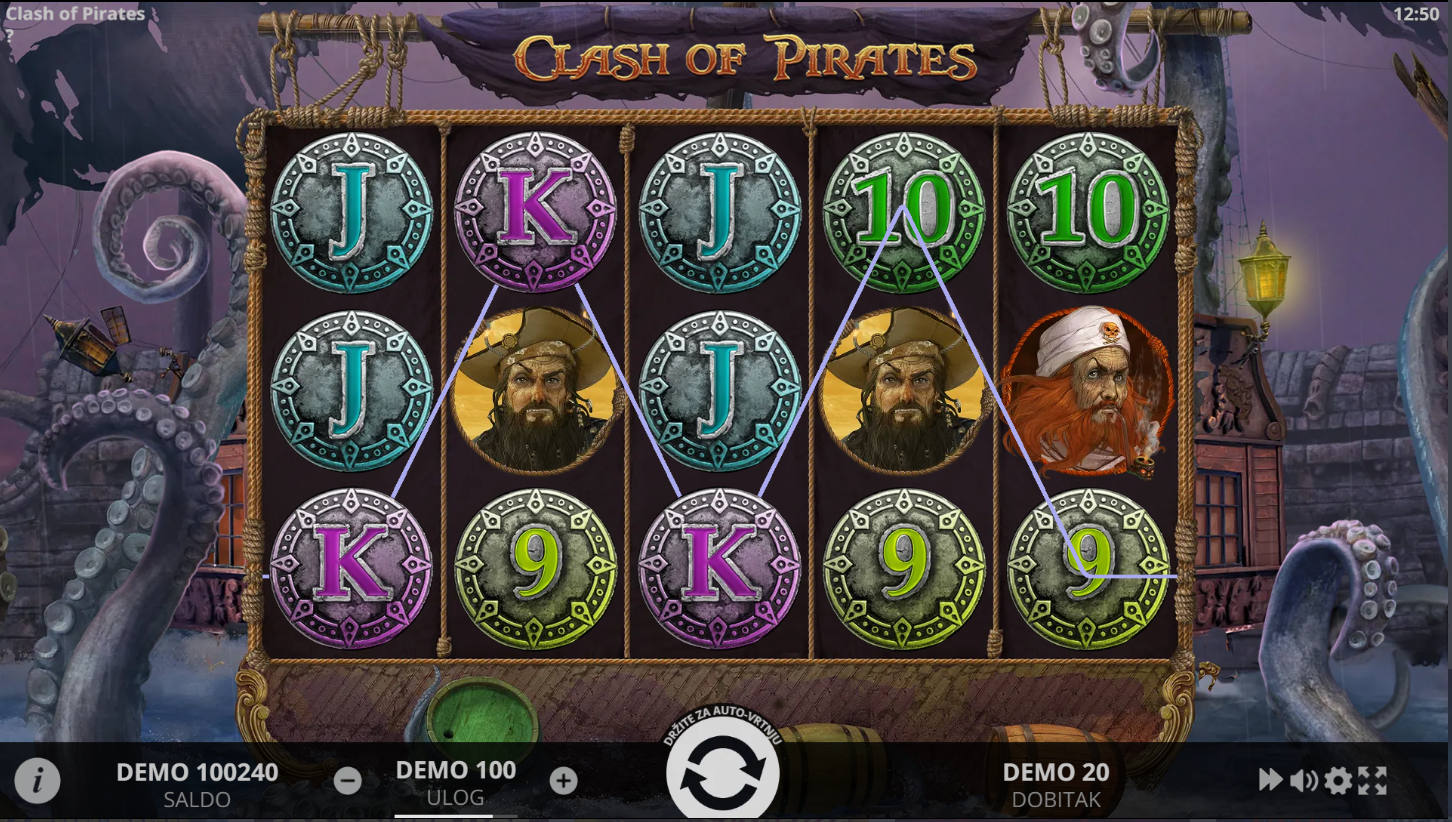Click the white-turban red-bearded pirate symbol
Viewport: 1452px width, 822px height.
pyautogui.click(x=1088, y=389)
